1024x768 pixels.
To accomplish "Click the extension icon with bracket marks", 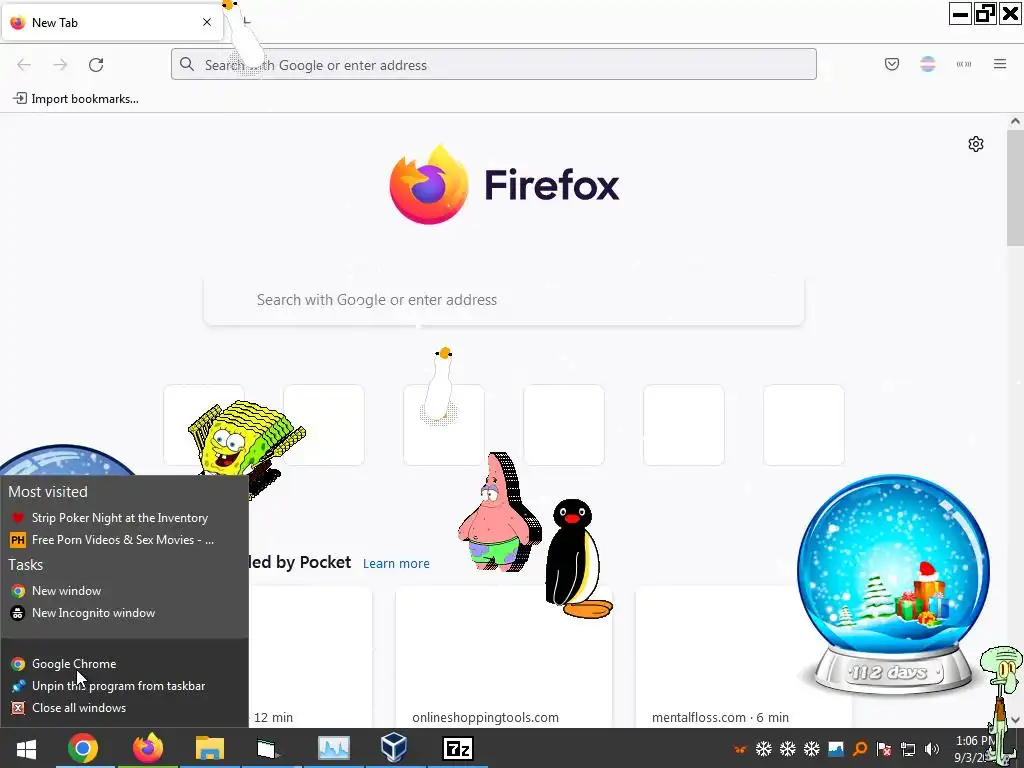I will click(963, 64).
